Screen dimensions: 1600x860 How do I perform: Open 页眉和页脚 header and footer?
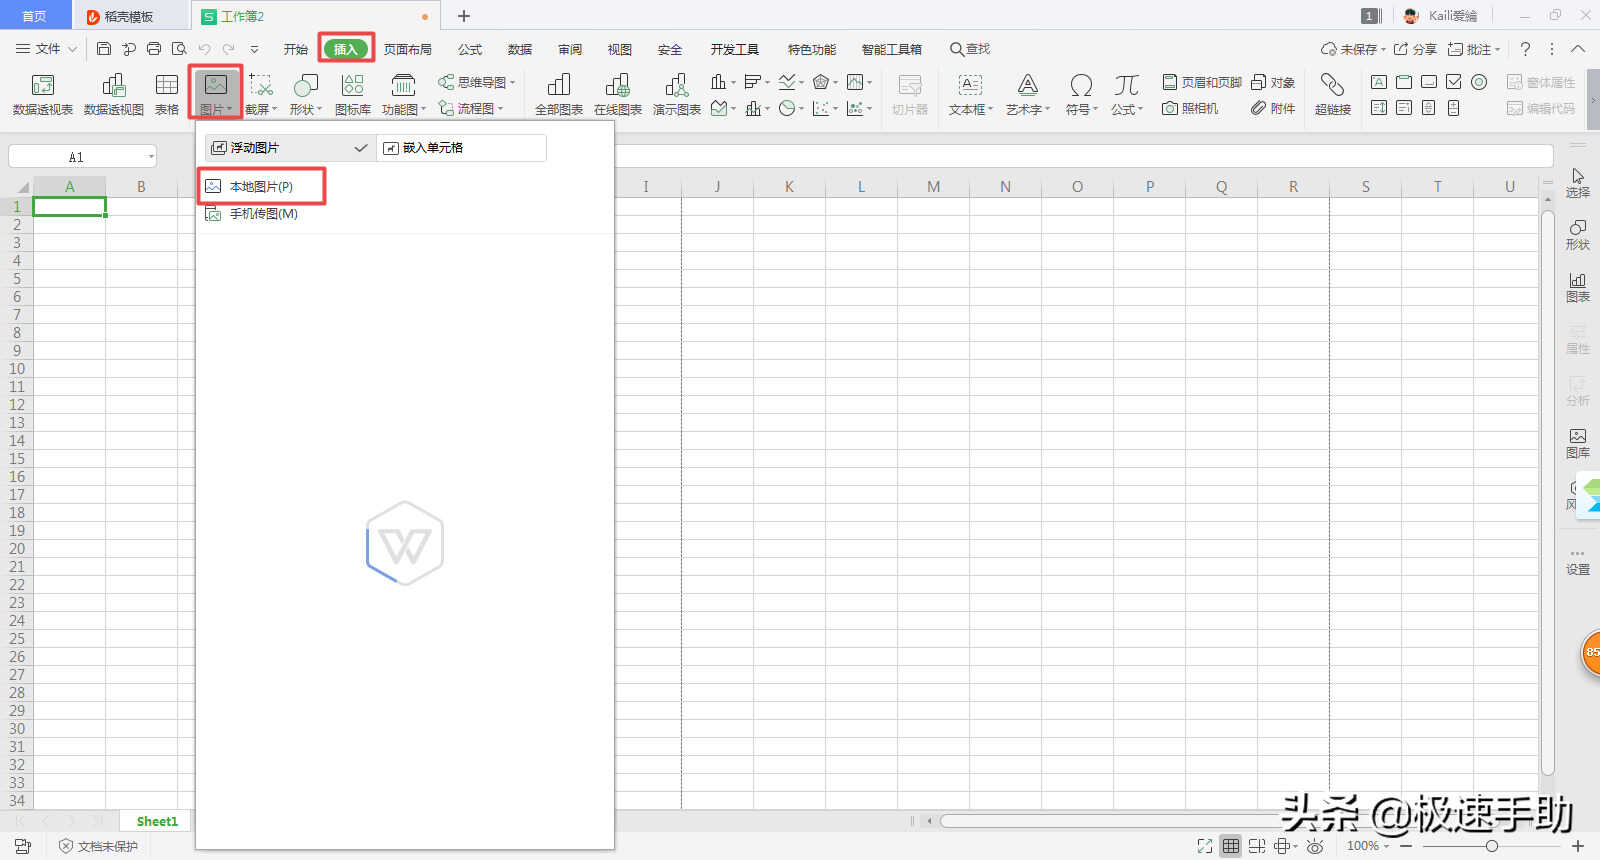pos(1202,82)
